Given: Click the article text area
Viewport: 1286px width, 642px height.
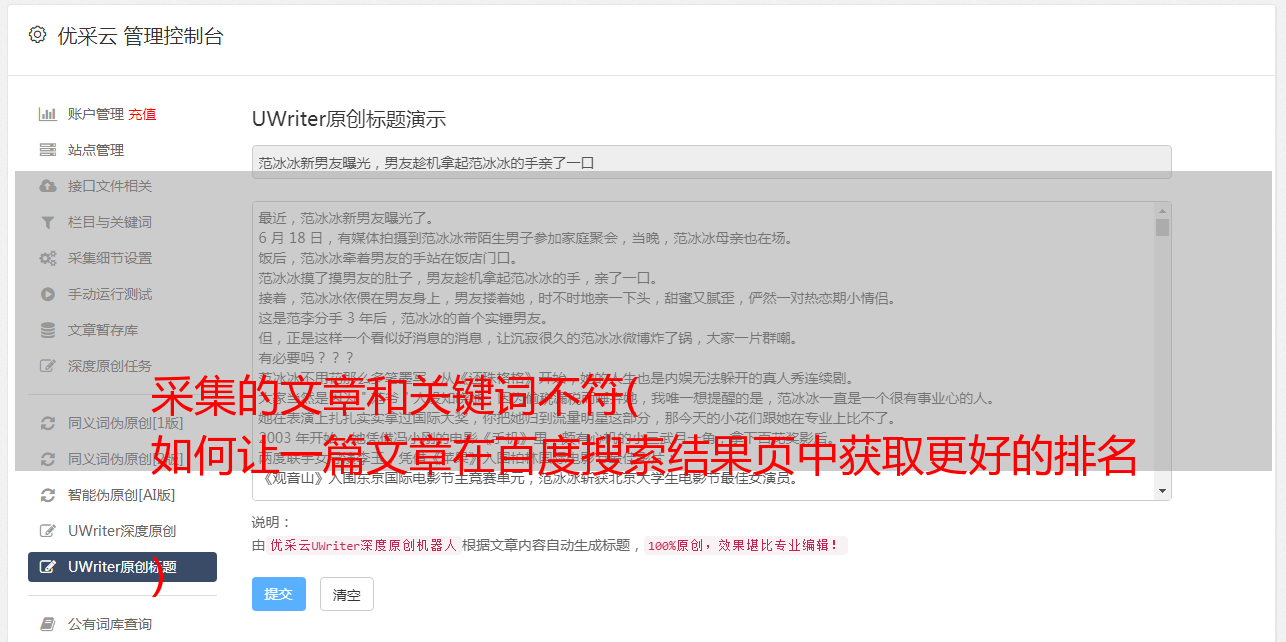Looking at the screenshot, I should click(x=703, y=351).
